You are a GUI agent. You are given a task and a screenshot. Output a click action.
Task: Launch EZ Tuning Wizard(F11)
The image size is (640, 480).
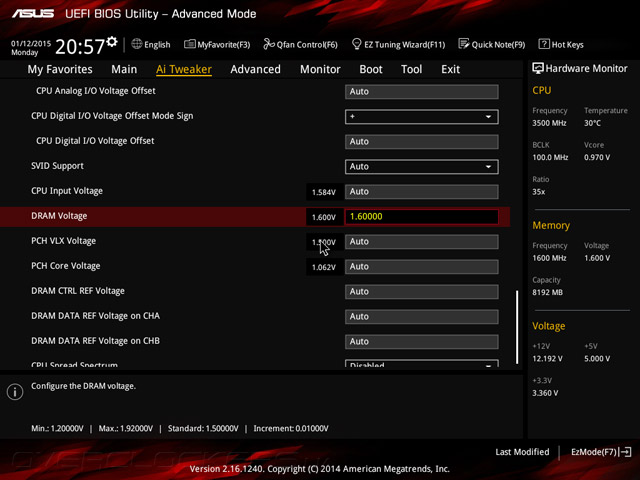tap(404, 44)
